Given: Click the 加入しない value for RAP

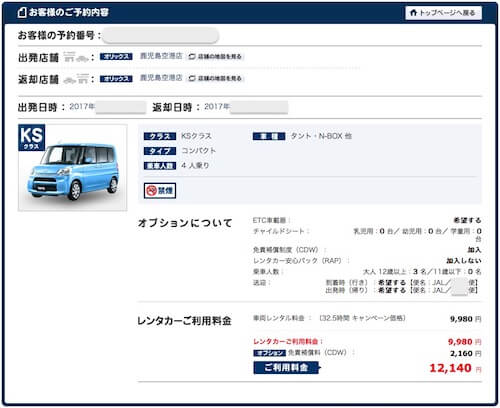Looking at the screenshot, I should pos(464,260).
